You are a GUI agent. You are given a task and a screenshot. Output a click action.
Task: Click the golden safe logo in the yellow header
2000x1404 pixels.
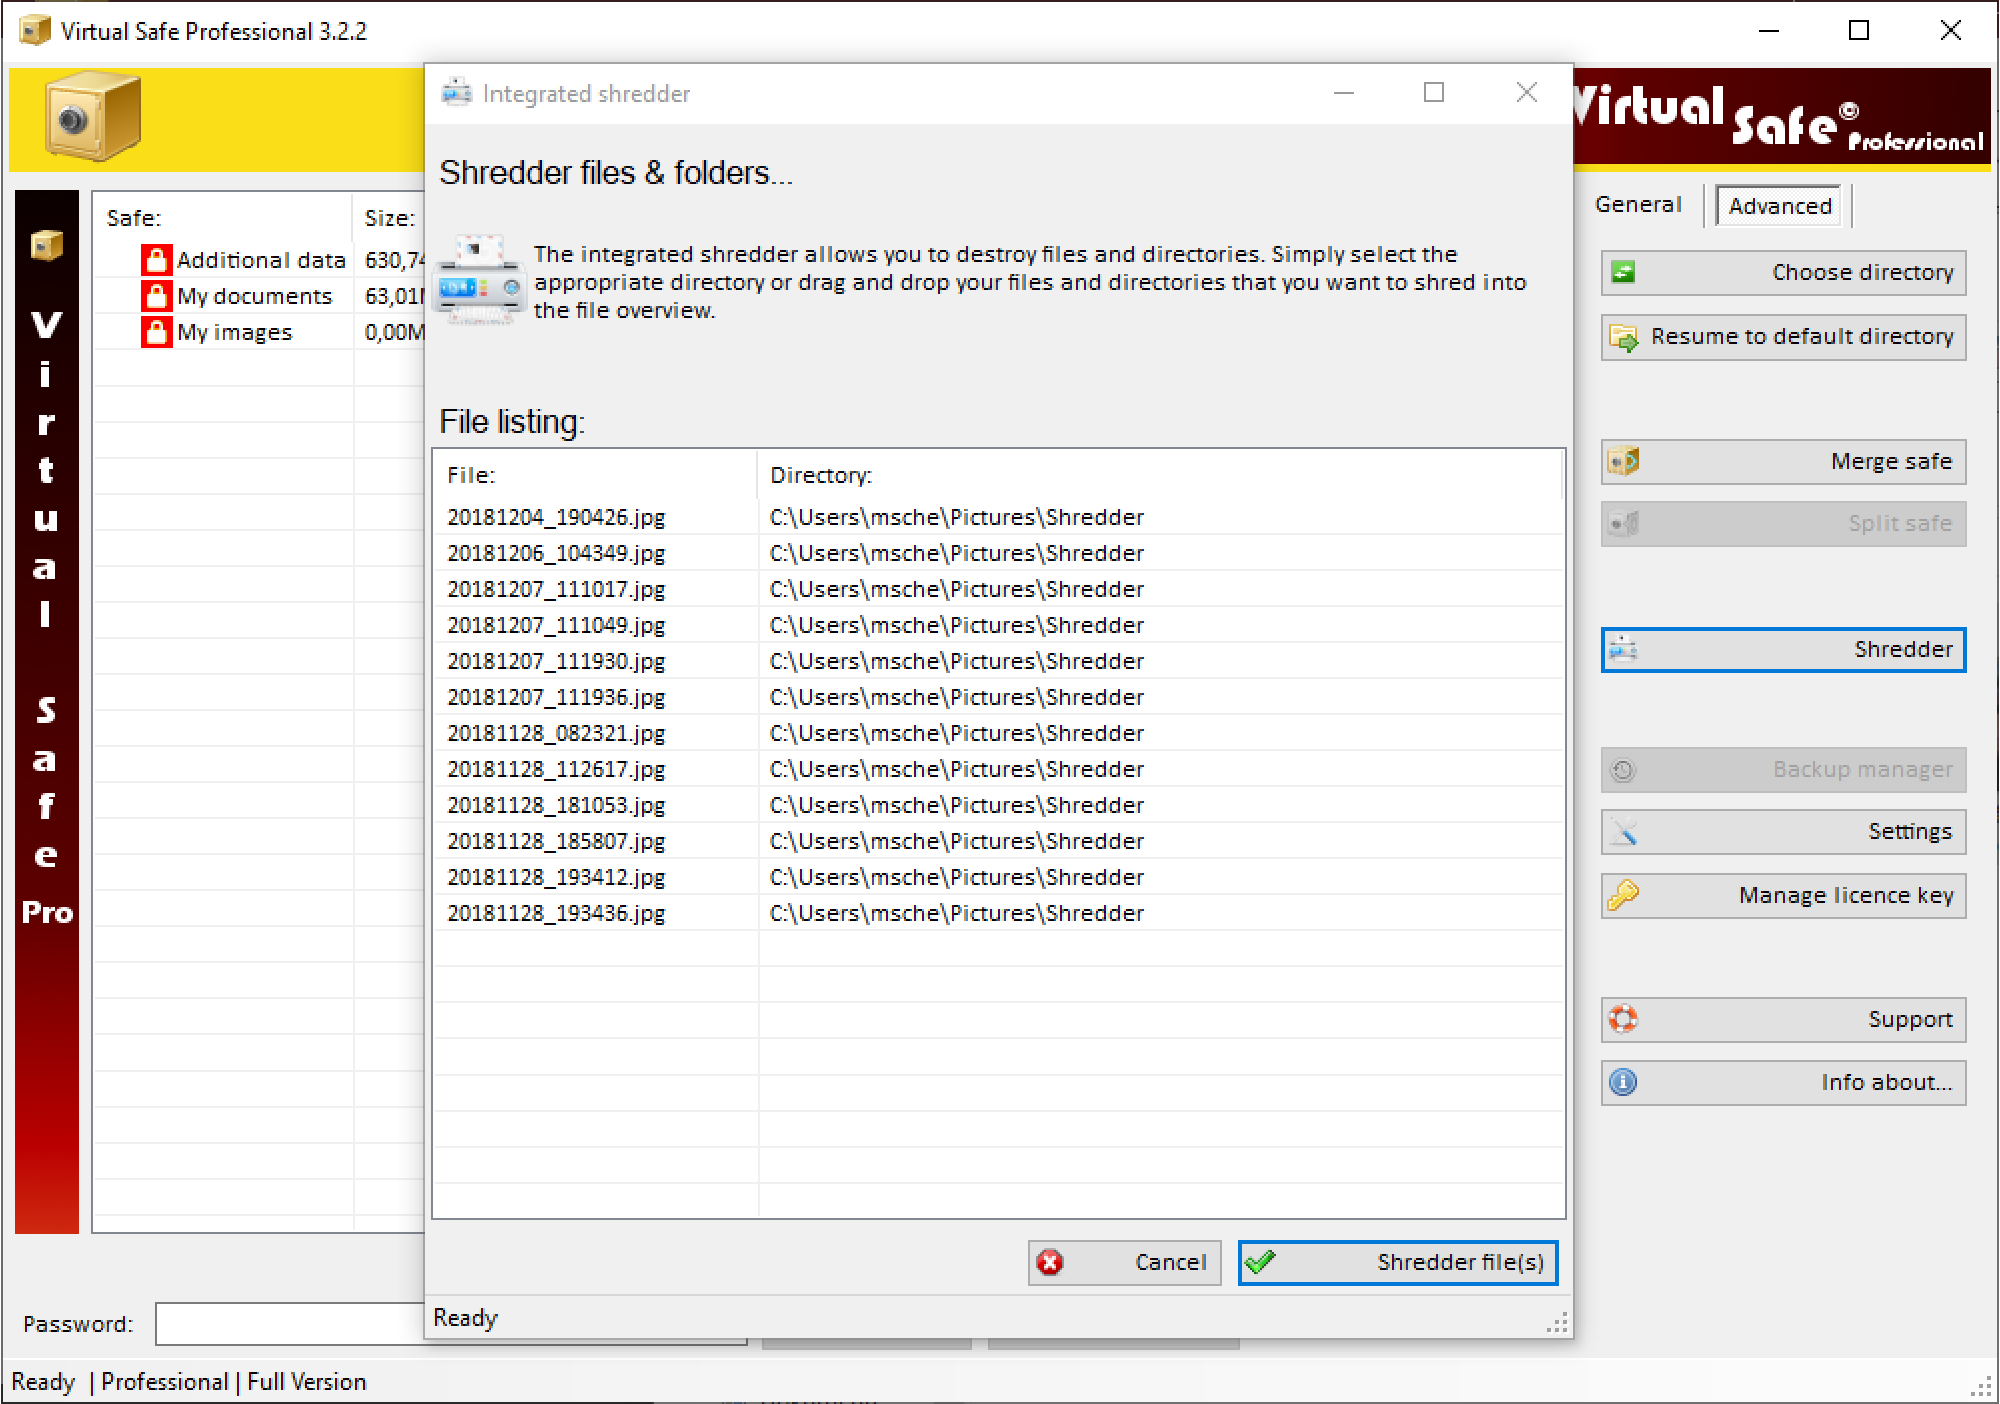(92, 117)
